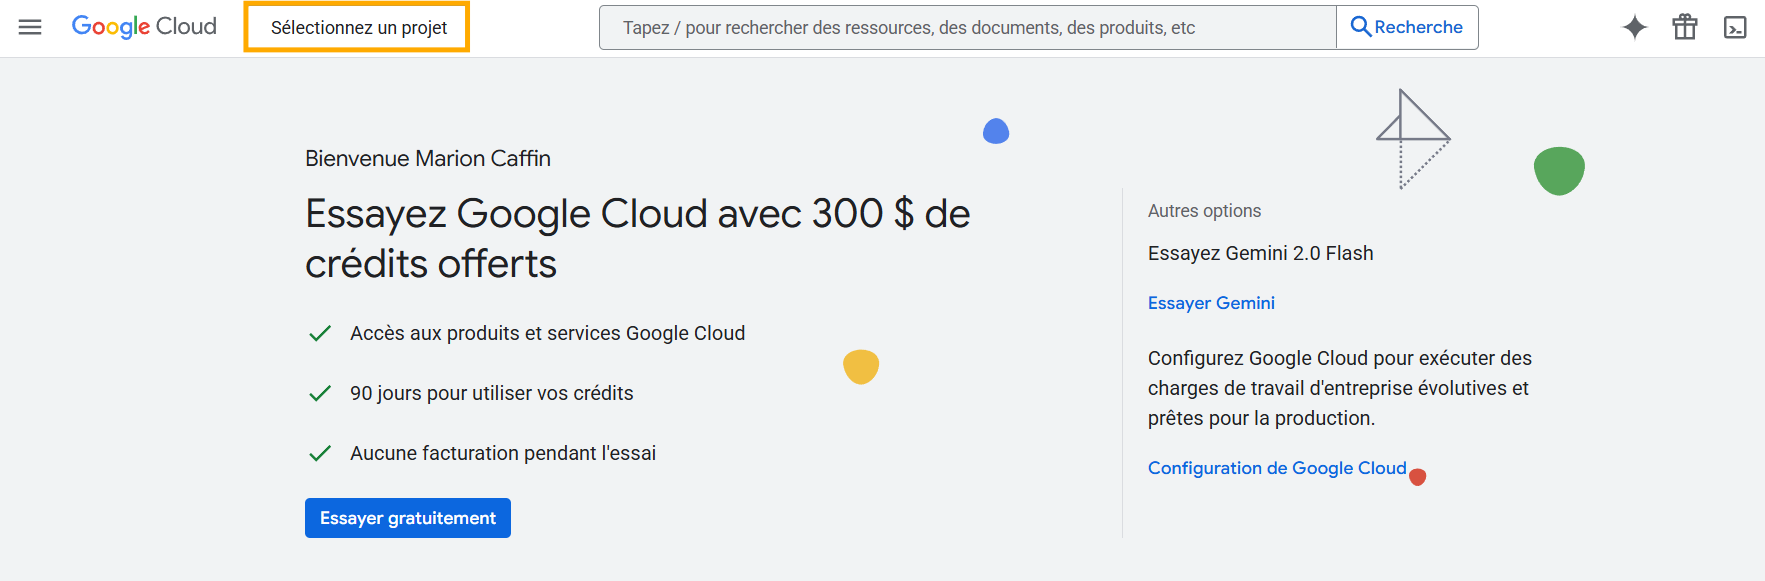Open the Gemini sparkle assistant icon

pyautogui.click(x=1634, y=27)
